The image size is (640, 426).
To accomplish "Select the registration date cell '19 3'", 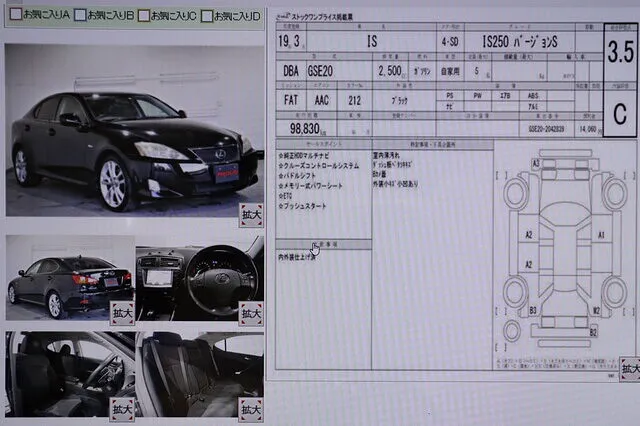I will tap(291, 41).
